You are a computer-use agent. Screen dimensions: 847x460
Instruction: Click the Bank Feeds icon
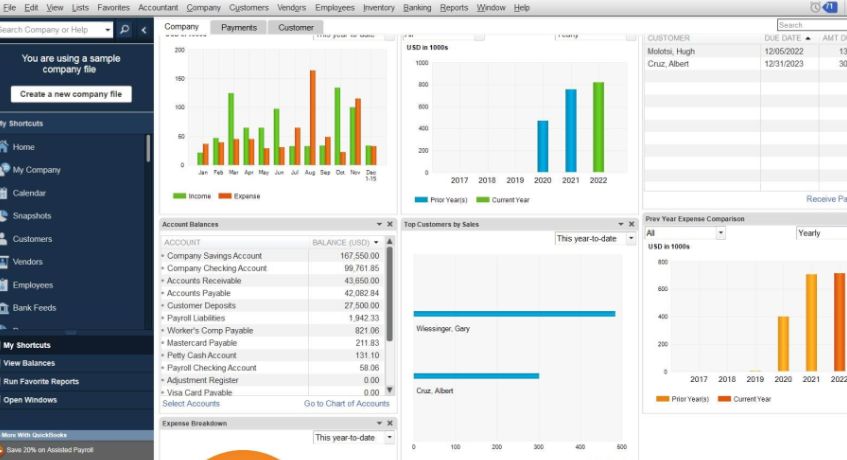click(4, 308)
